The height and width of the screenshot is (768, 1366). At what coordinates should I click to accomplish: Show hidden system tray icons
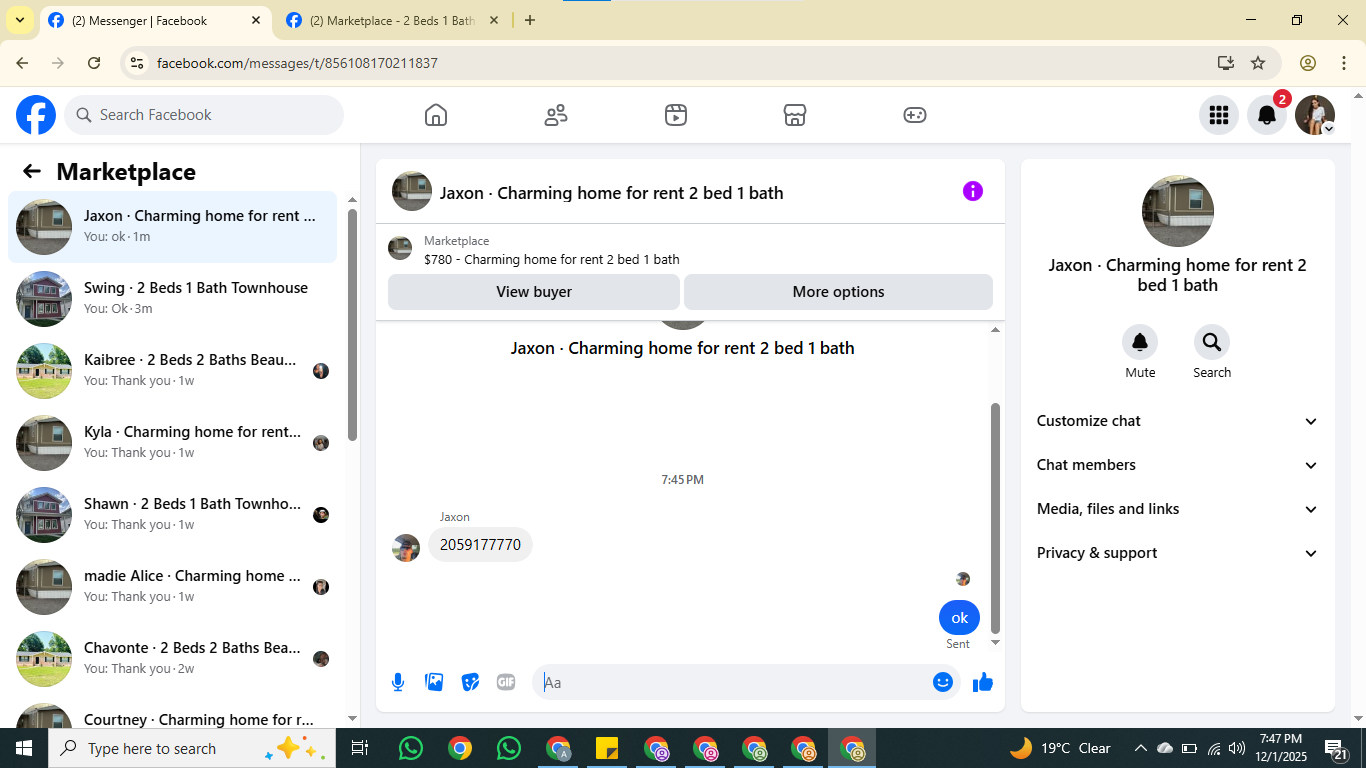pos(1140,748)
